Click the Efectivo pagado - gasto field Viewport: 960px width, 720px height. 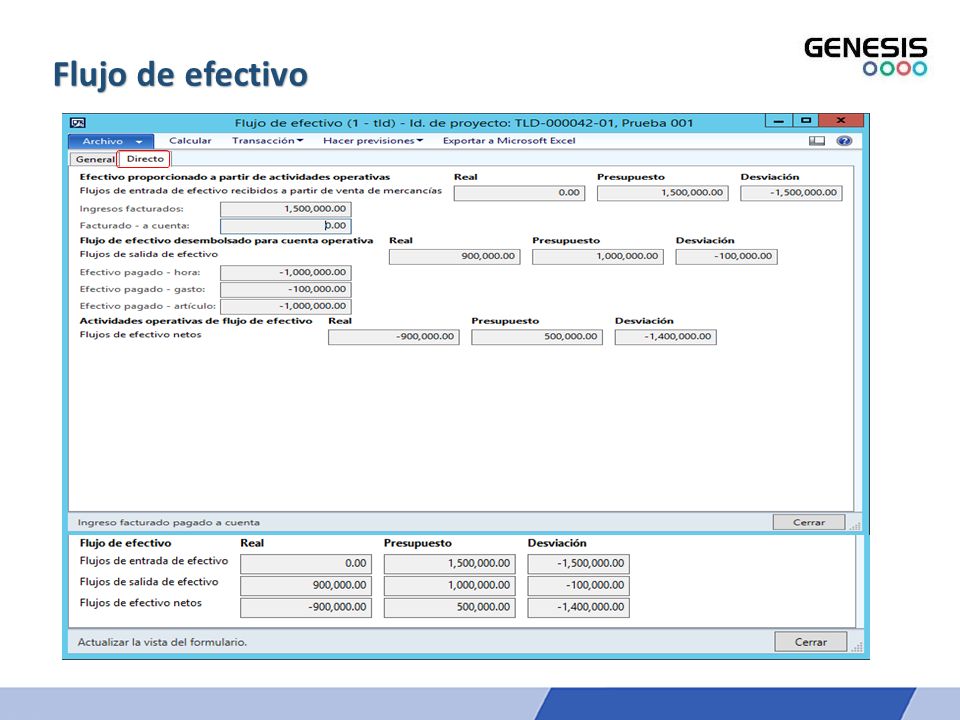tap(285, 289)
